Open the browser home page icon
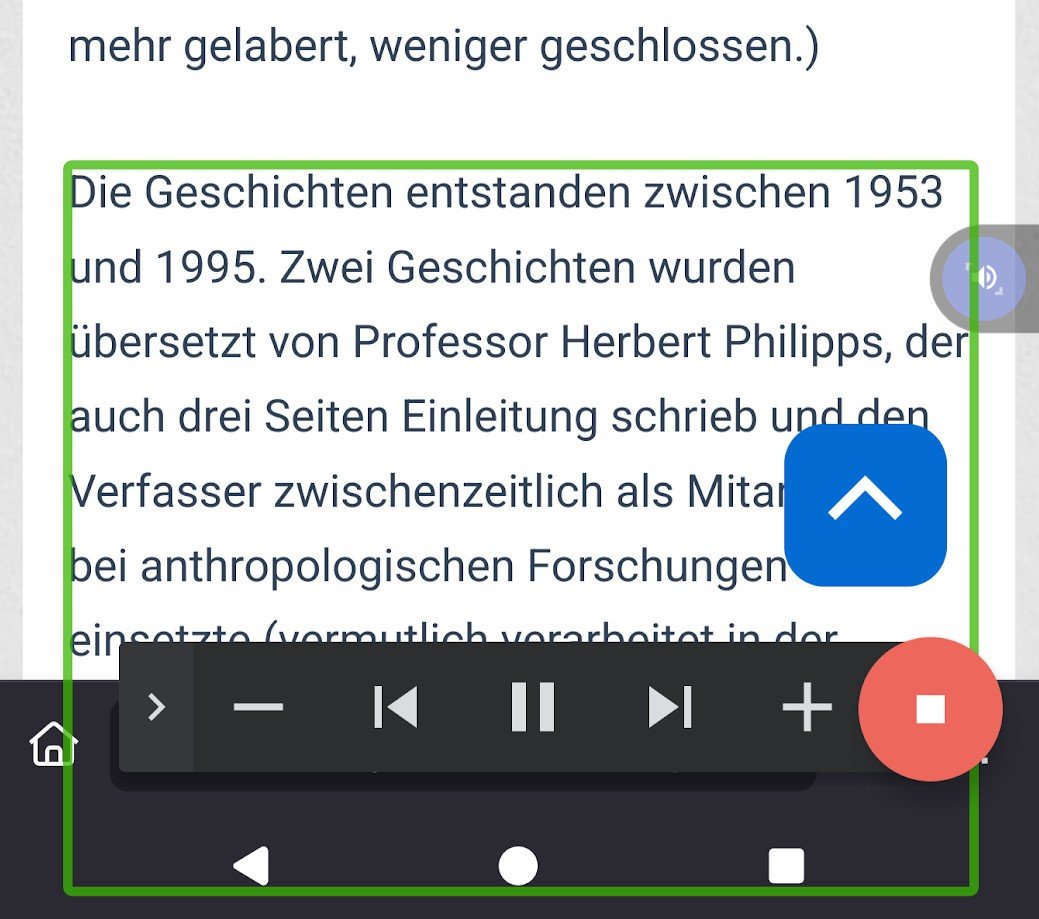 [53, 745]
